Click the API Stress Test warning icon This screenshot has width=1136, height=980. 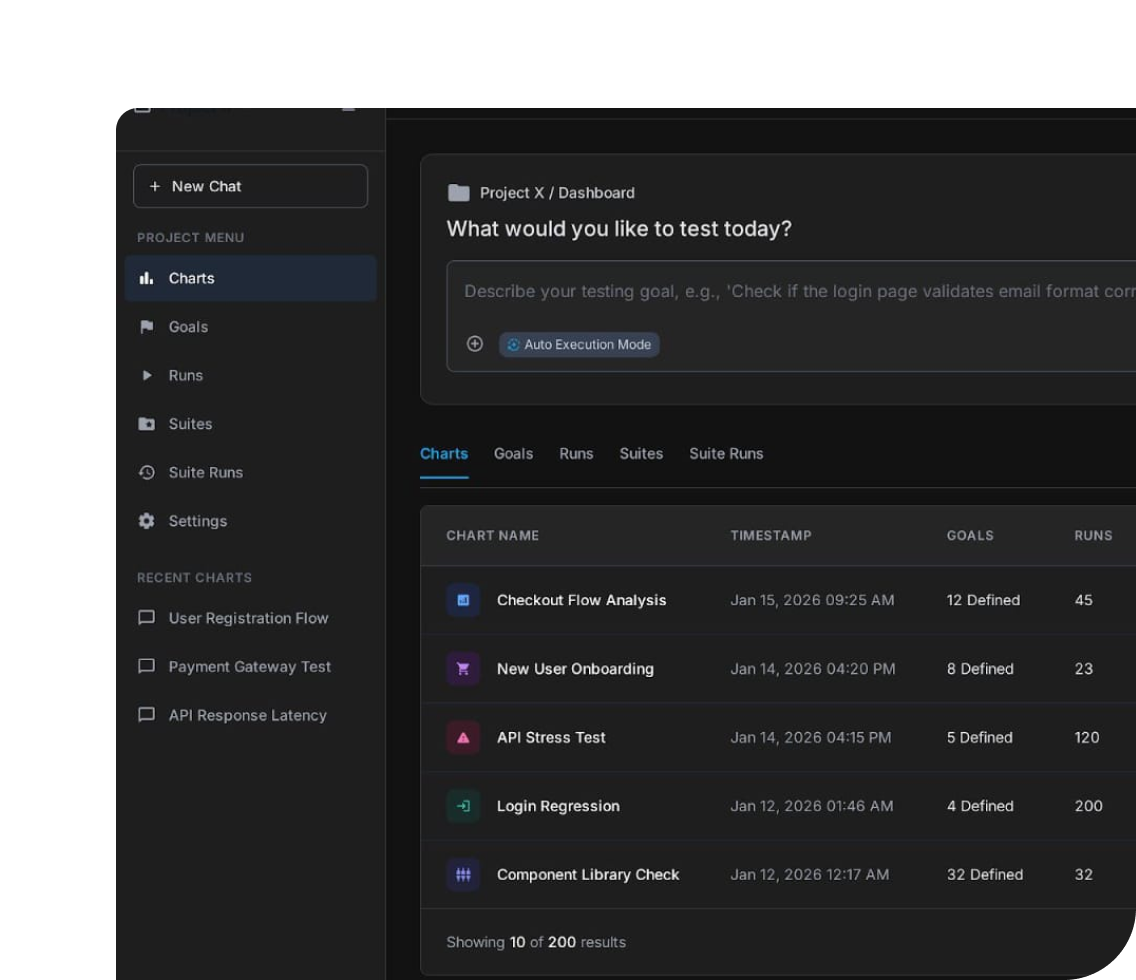coord(463,738)
